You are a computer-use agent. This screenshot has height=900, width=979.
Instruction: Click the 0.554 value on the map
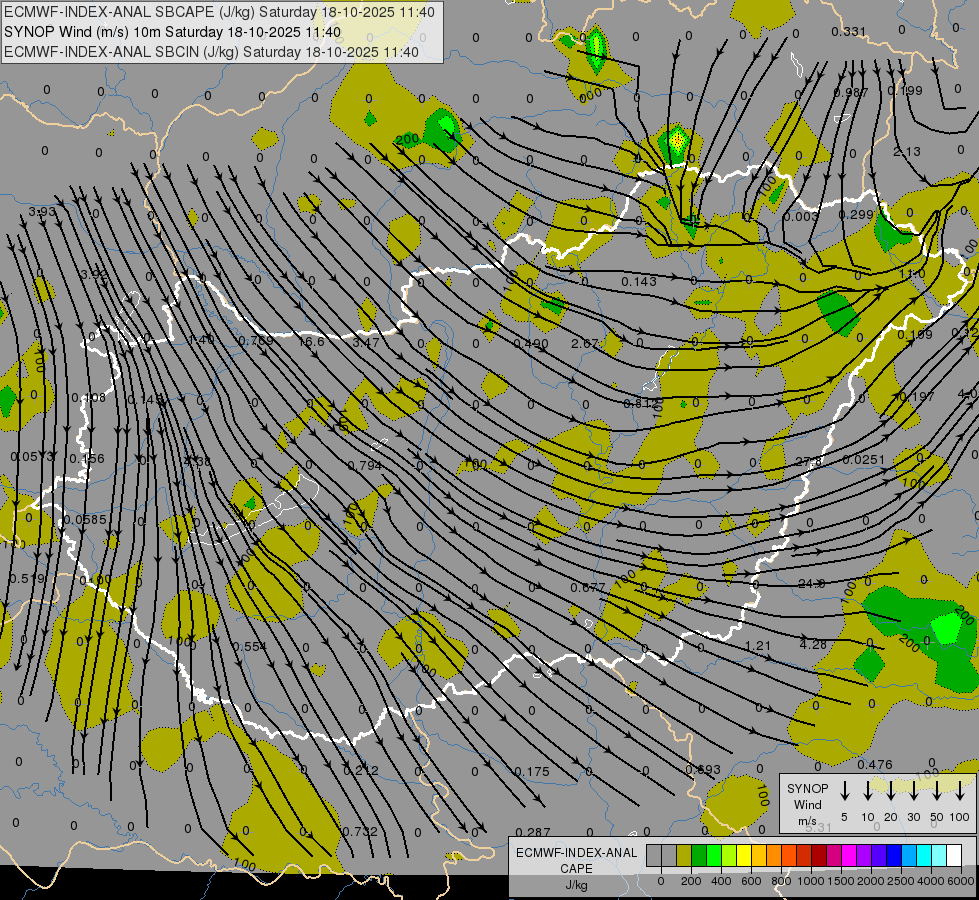click(x=249, y=646)
